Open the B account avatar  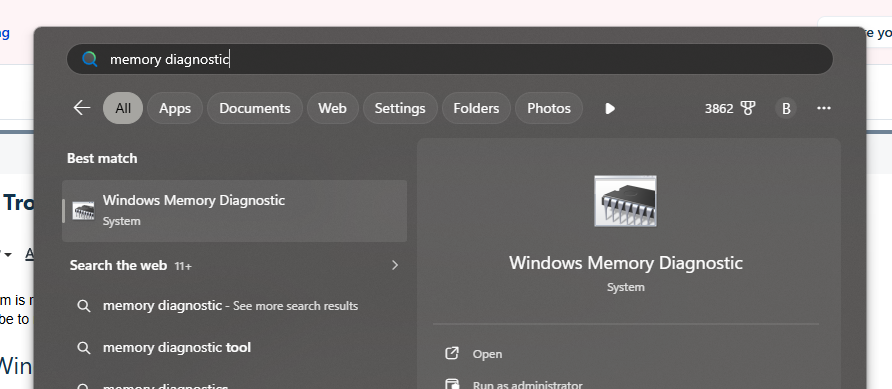click(786, 108)
